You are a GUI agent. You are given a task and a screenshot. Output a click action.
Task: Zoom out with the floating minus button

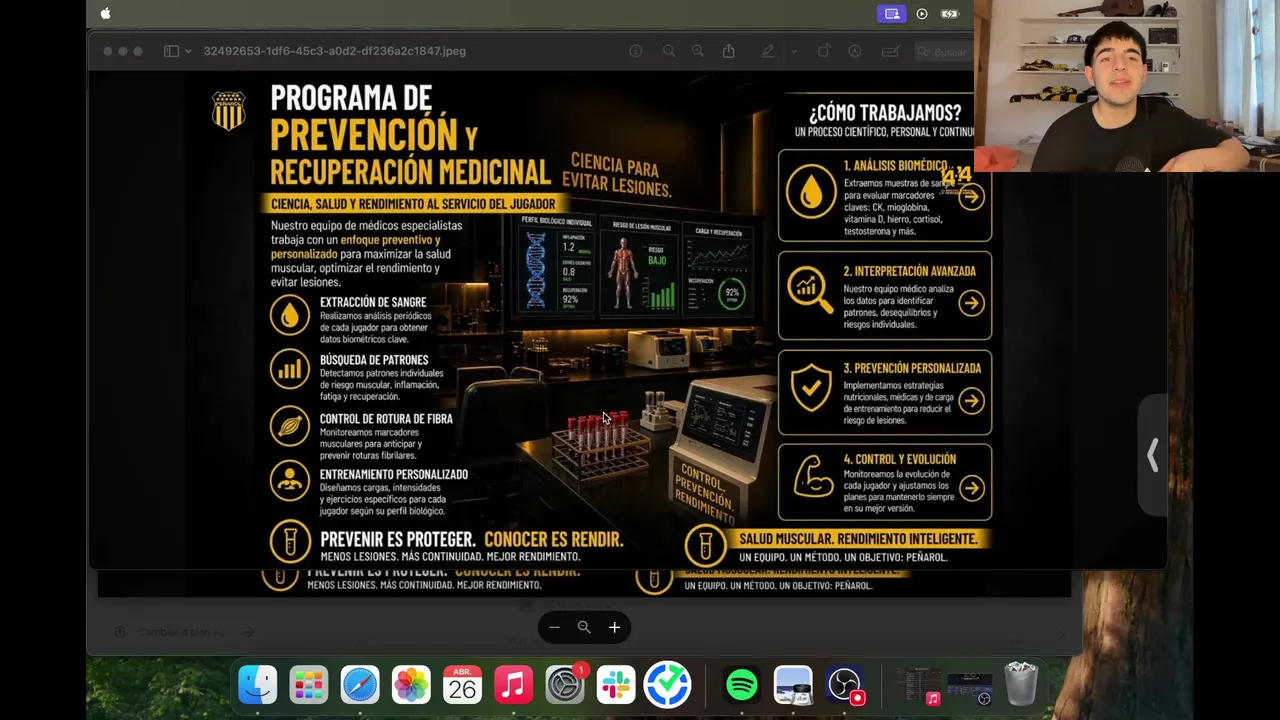pyautogui.click(x=554, y=627)
